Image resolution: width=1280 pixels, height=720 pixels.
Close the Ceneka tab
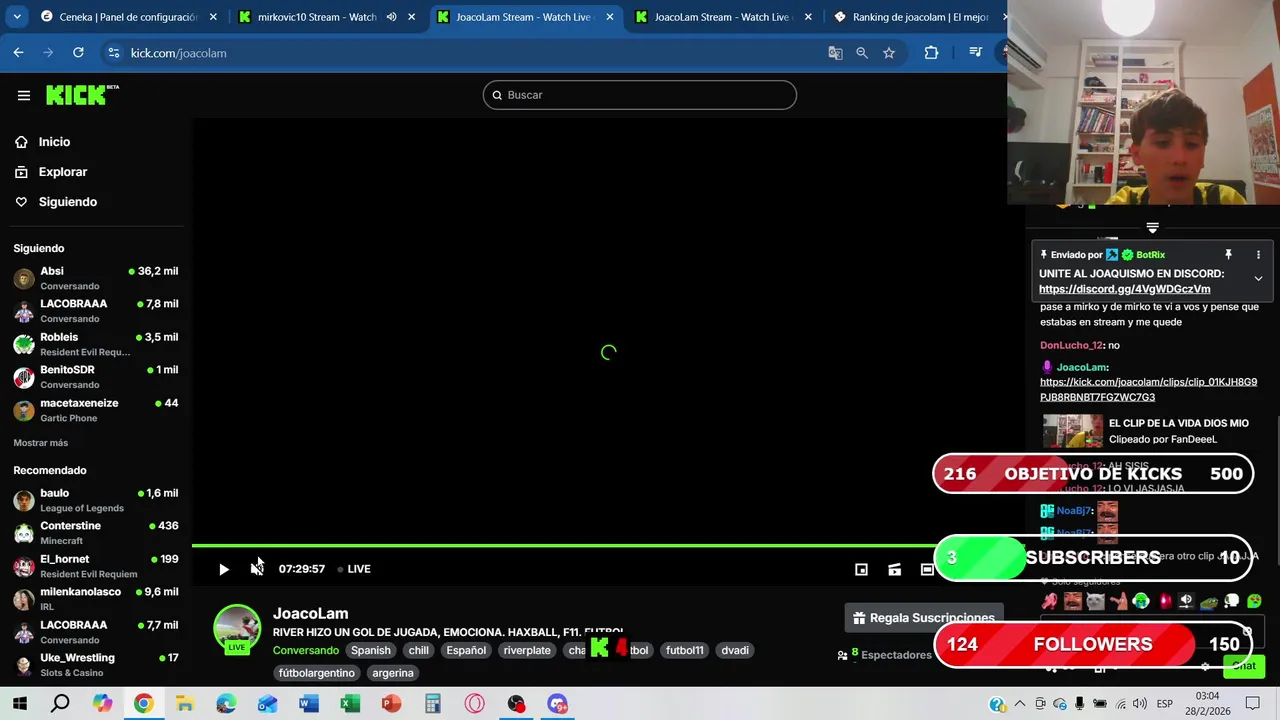pyautogui.click(x=213, y=17)
